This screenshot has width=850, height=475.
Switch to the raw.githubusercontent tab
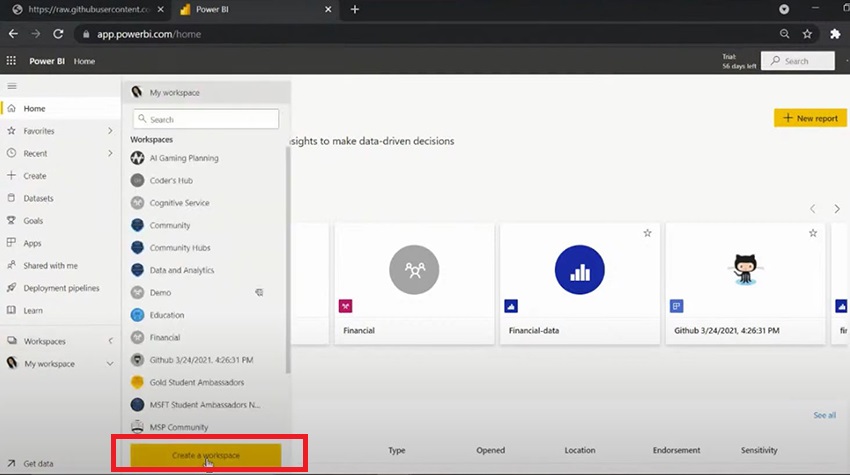click(x=88, y=9)
